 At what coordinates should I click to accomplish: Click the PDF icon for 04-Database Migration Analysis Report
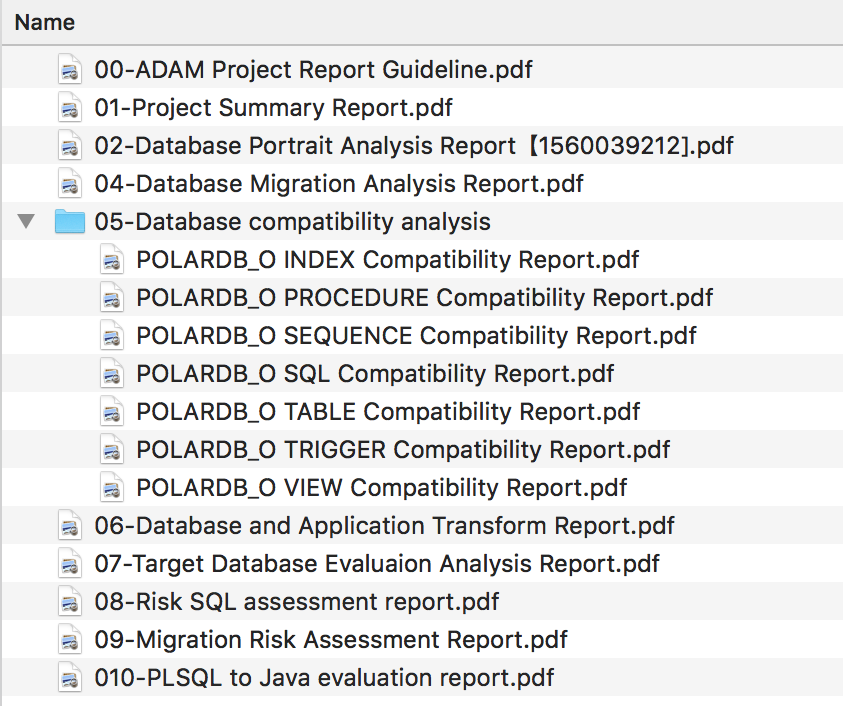[x=70, y=184]
